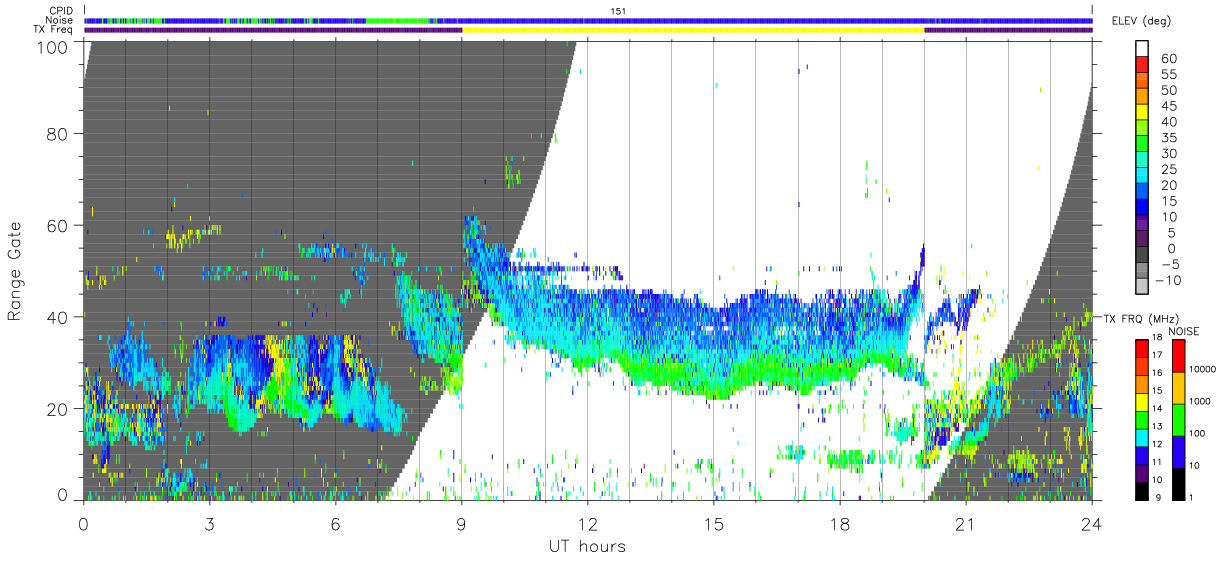Screen dimensions: 1228x567
Task: Select the cyan ELEV swatch between 20 and 25
Action: click(x=1143, y=176)
